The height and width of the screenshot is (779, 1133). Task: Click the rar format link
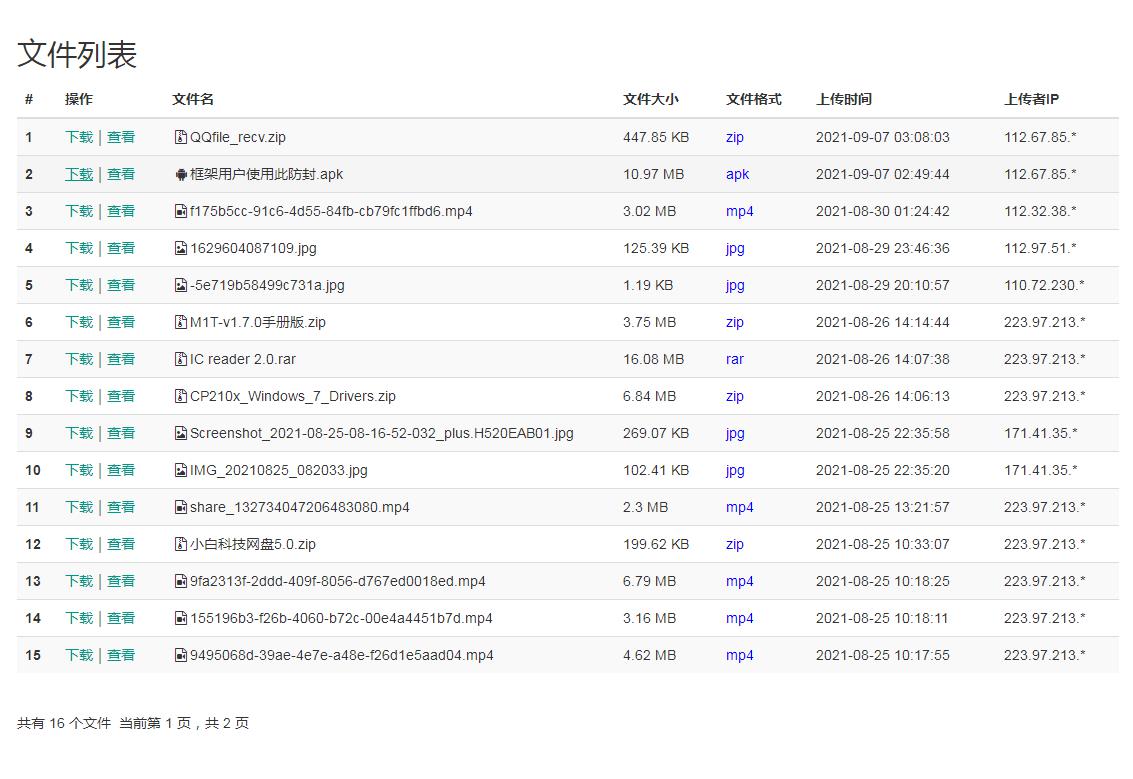(735, 359)
